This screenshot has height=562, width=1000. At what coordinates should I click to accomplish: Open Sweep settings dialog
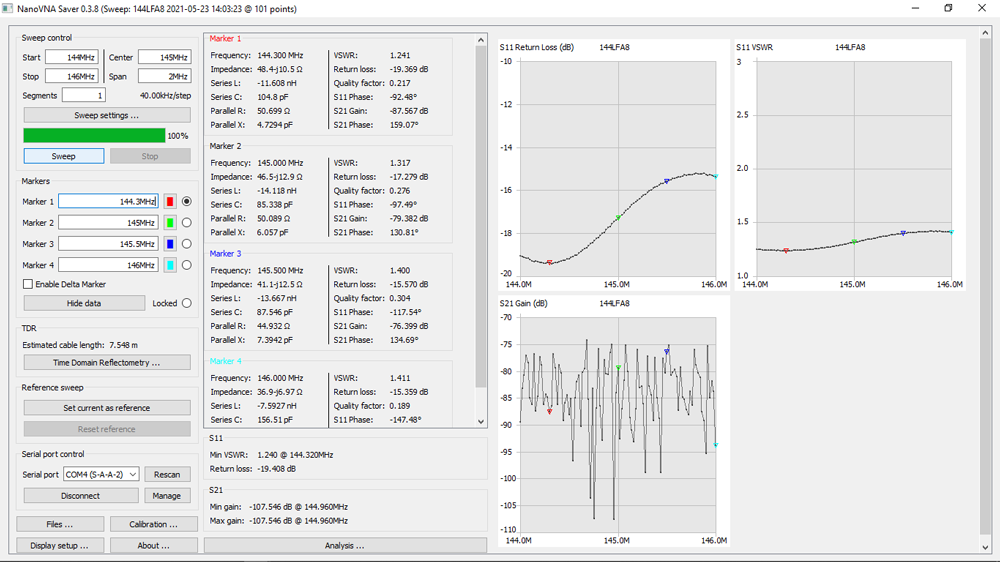(107, 115)
